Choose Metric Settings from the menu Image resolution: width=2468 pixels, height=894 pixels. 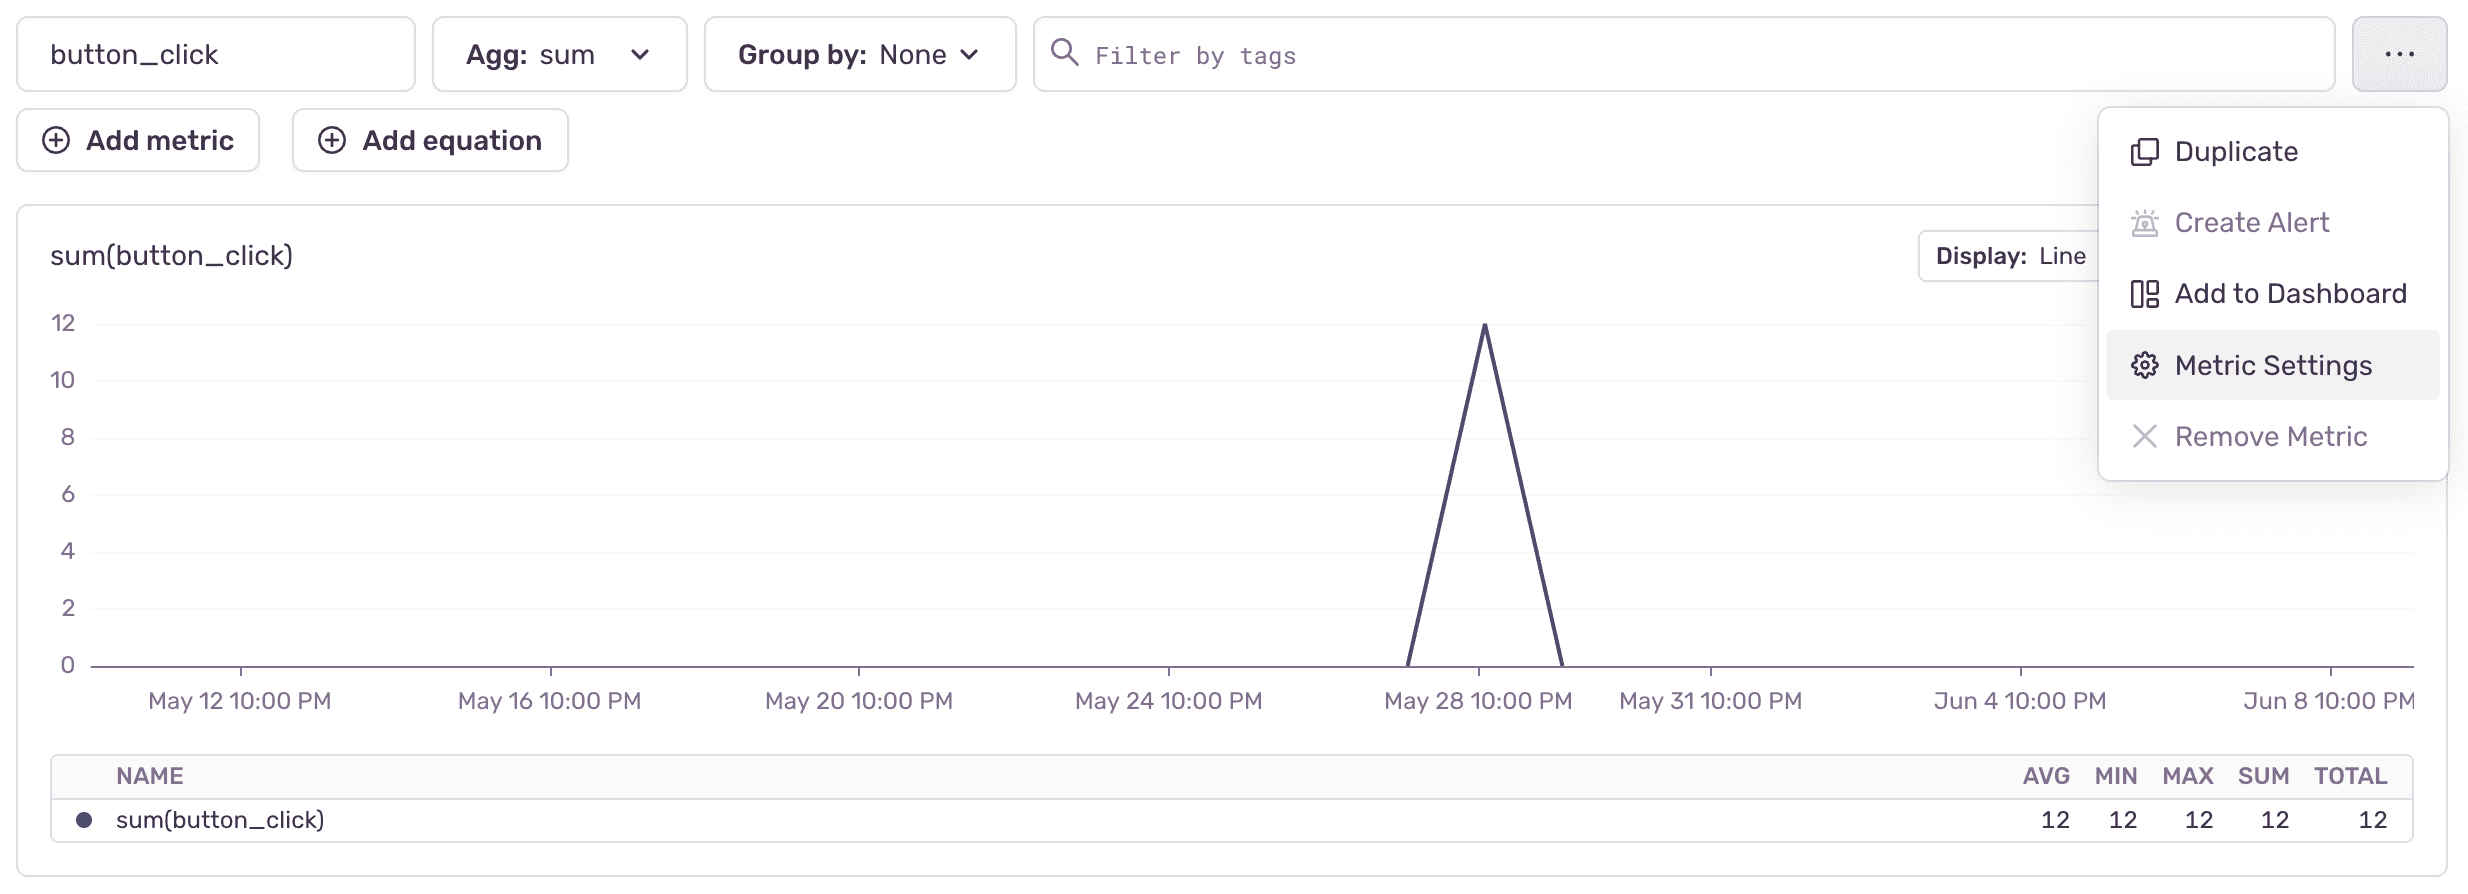[2272, 366]
